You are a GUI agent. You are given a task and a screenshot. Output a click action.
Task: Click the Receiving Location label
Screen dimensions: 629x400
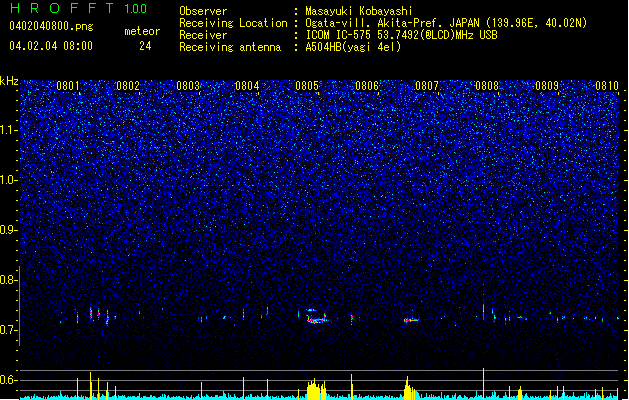click(x=233, y=23)
